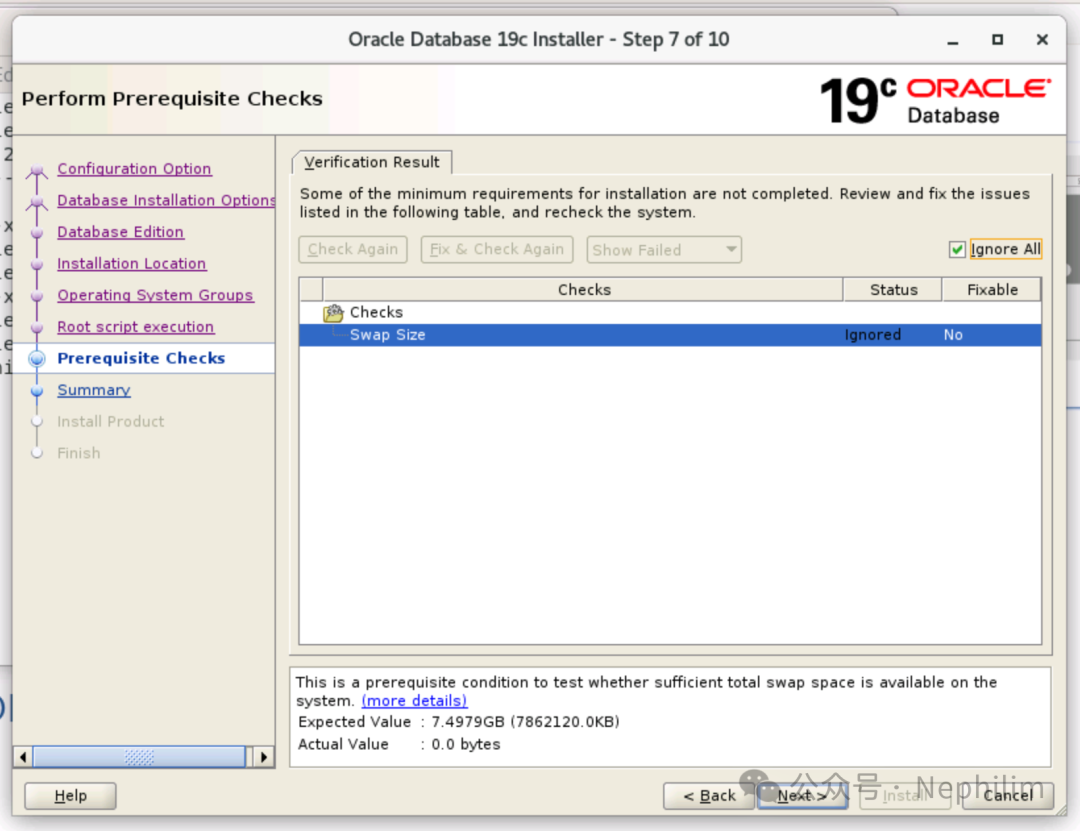The width and height of the screenshot is (1080, 831).
Task: Minimize the installer window
Action: click(x=953, y=41)
